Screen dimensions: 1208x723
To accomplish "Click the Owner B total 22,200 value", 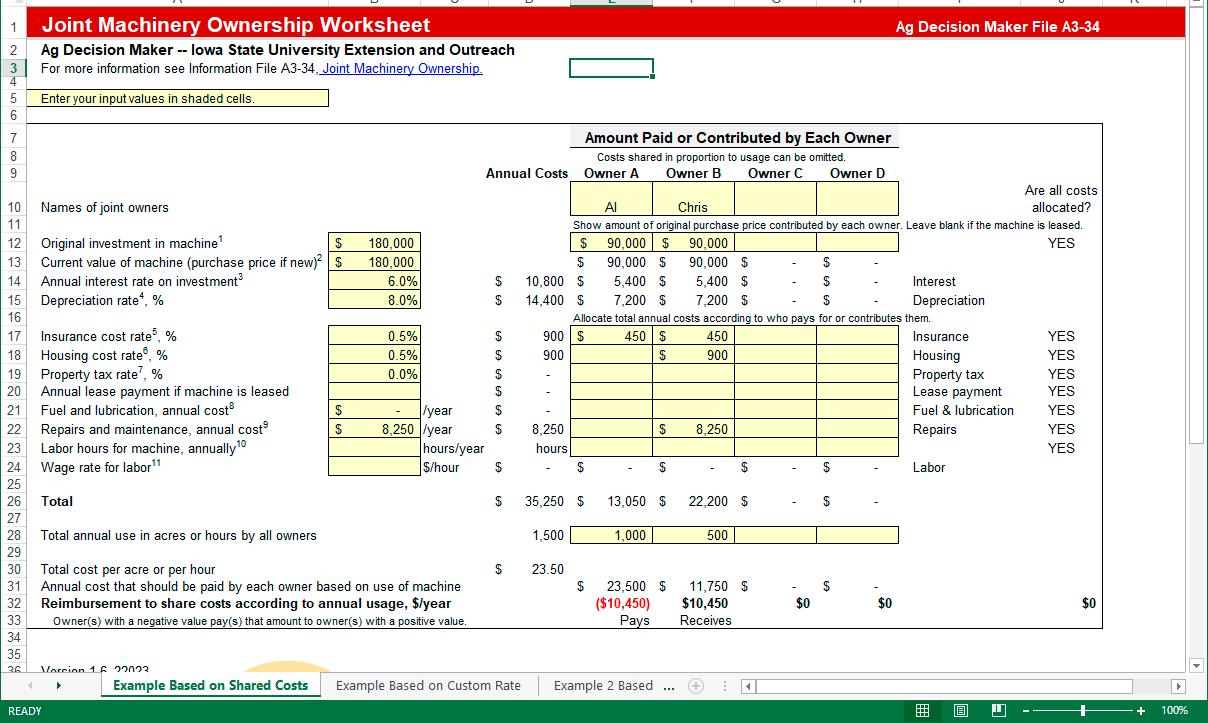I will point(709,501).
